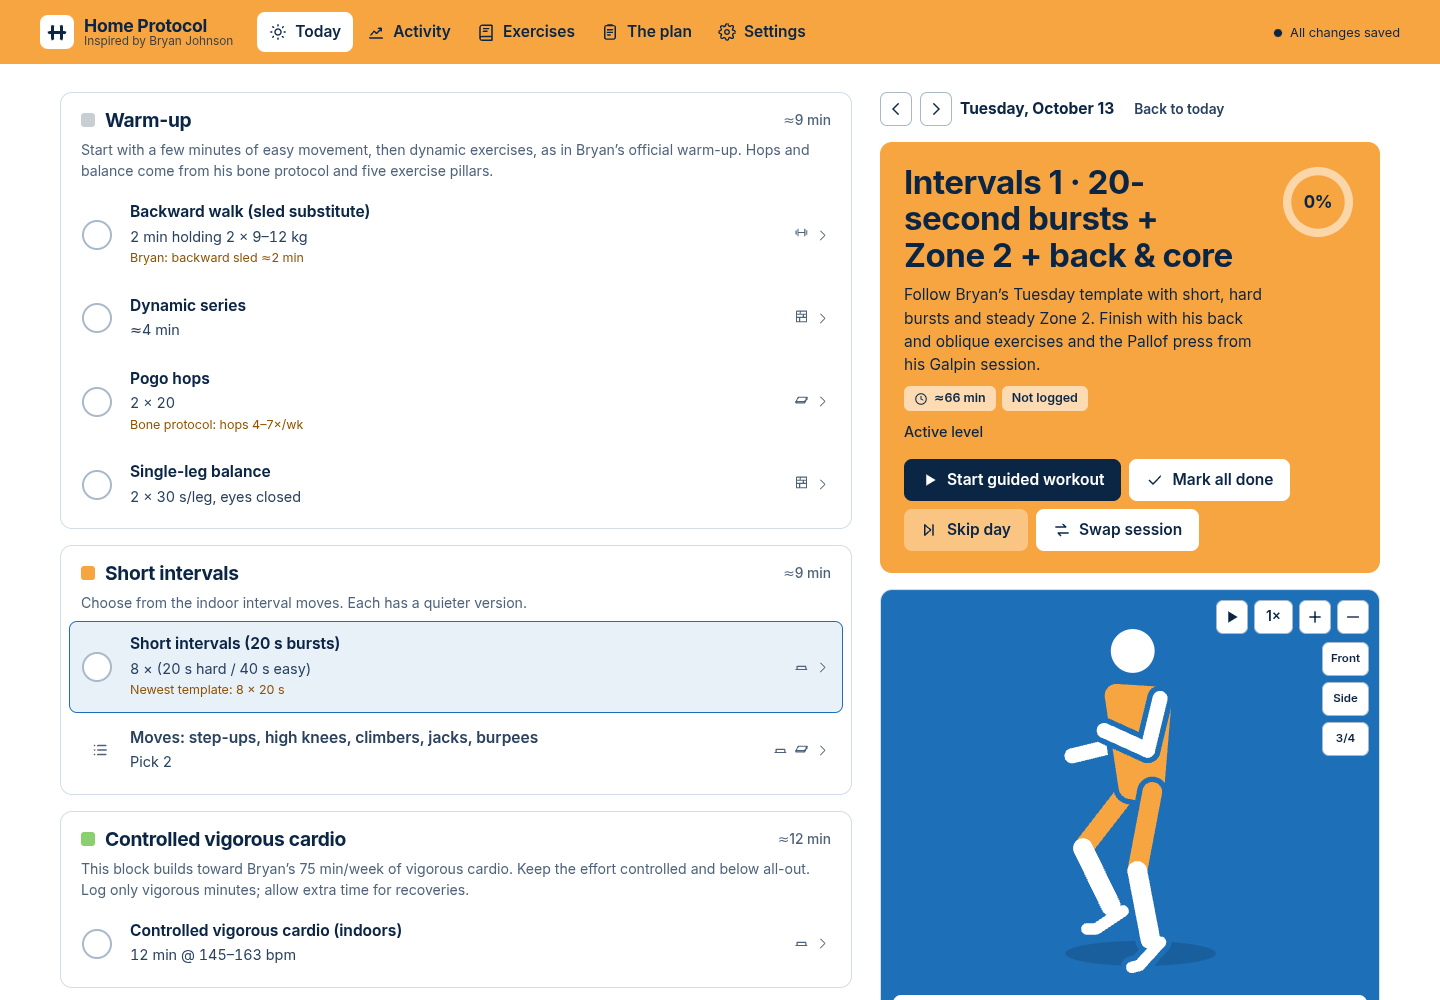Click mat icon on Pogo hops row
1440x1000 pixels.
pos(801,400)
